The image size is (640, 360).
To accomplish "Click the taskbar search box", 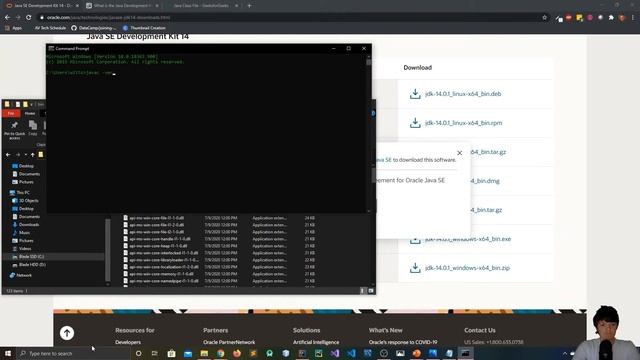I will point(73,353).
